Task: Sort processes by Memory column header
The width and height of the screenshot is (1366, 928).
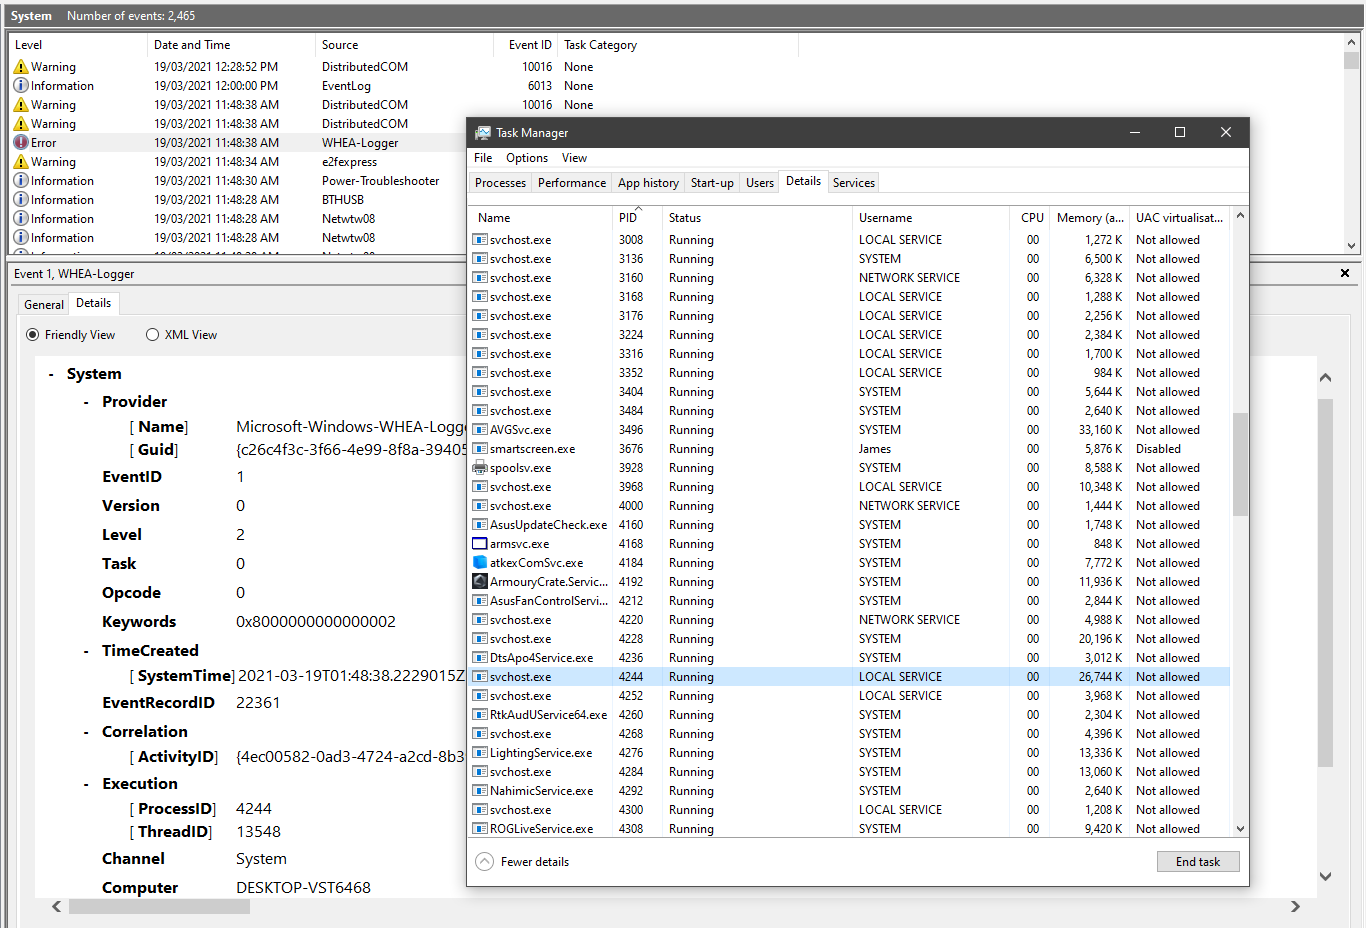Action: tap(1090, 218)
